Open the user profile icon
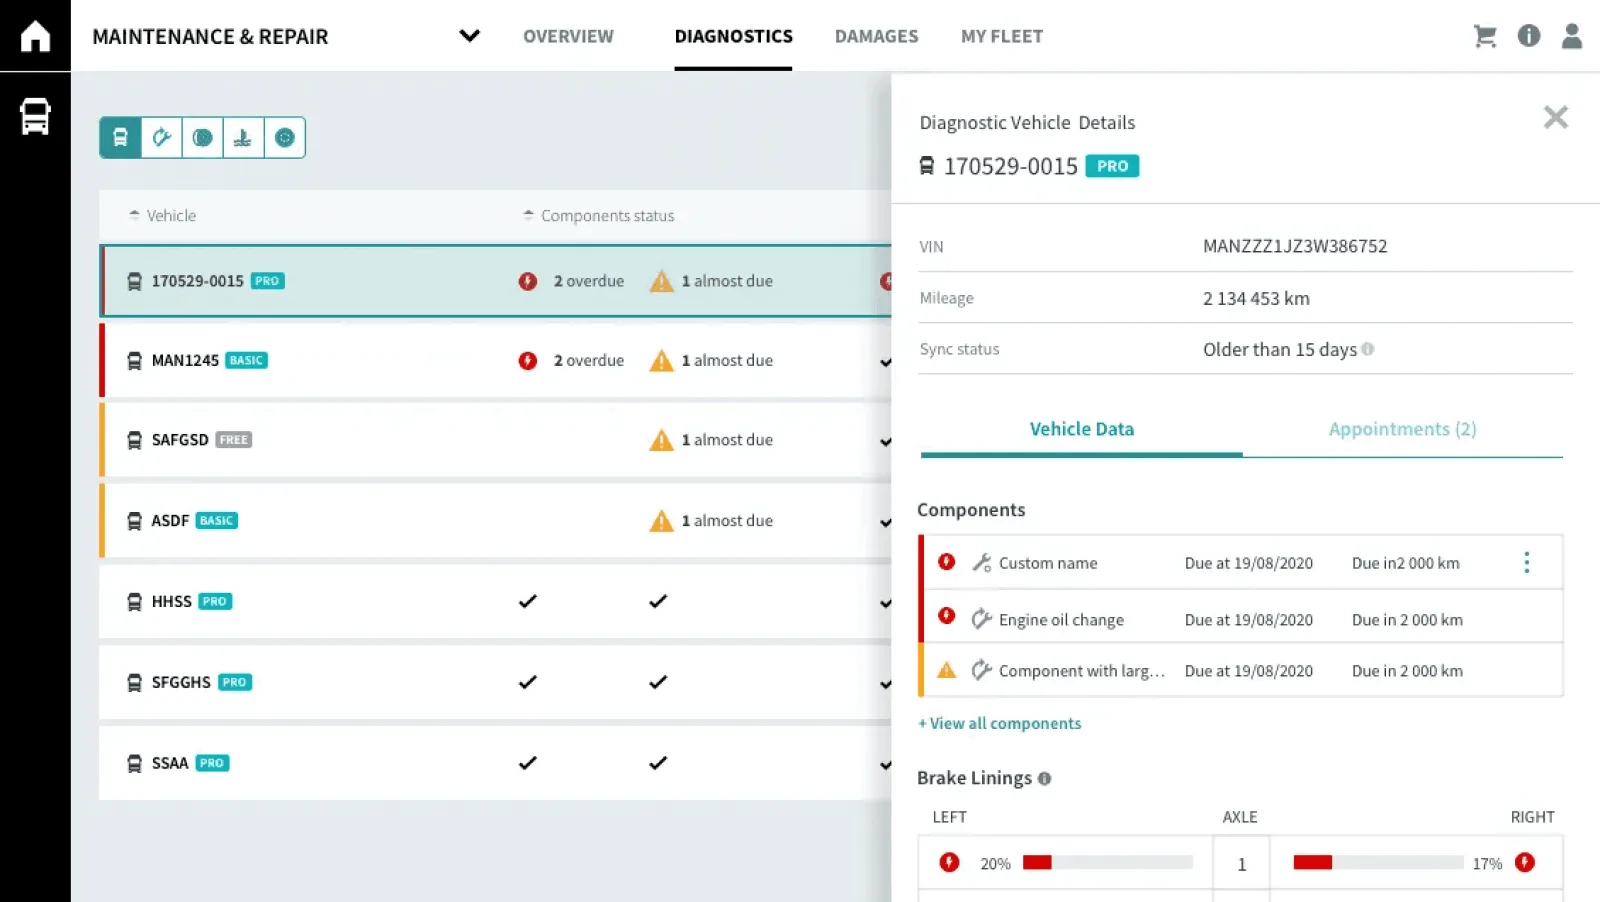Image resolution: width=1600 pixels, height=902 pixels. coord(1572,36)
